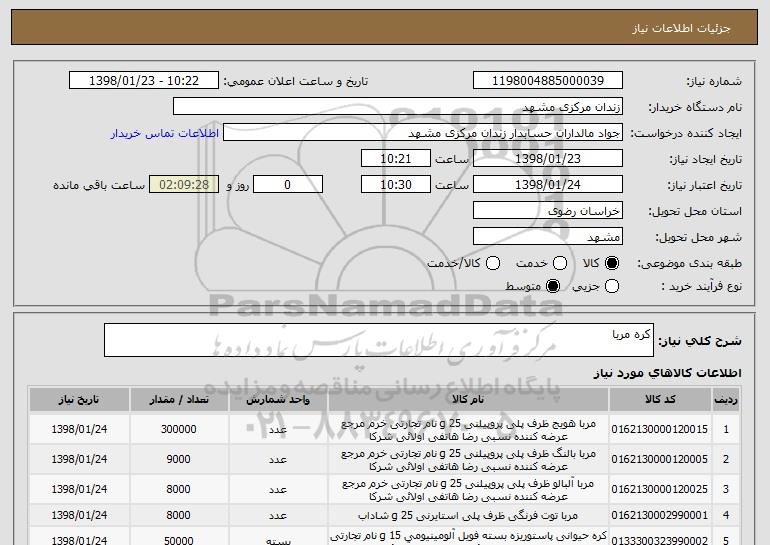Image resolution: width=770 pixels, height=545 pixels.
Task: Click quantity 300000 in row 1
Action: (x=178, y=429)
